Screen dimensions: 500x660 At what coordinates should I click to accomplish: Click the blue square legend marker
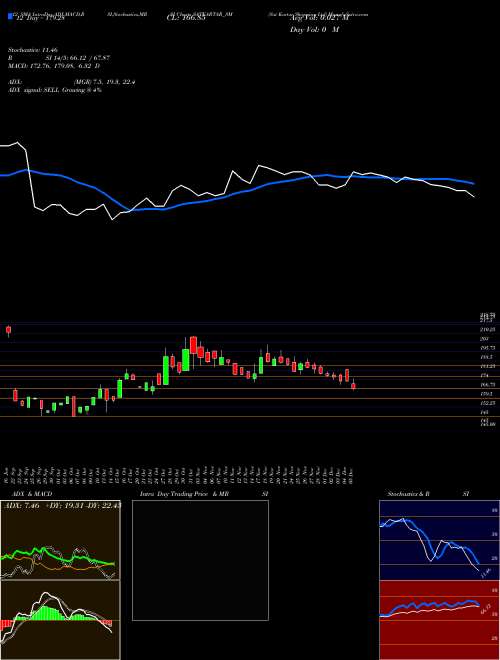(10, 17)
